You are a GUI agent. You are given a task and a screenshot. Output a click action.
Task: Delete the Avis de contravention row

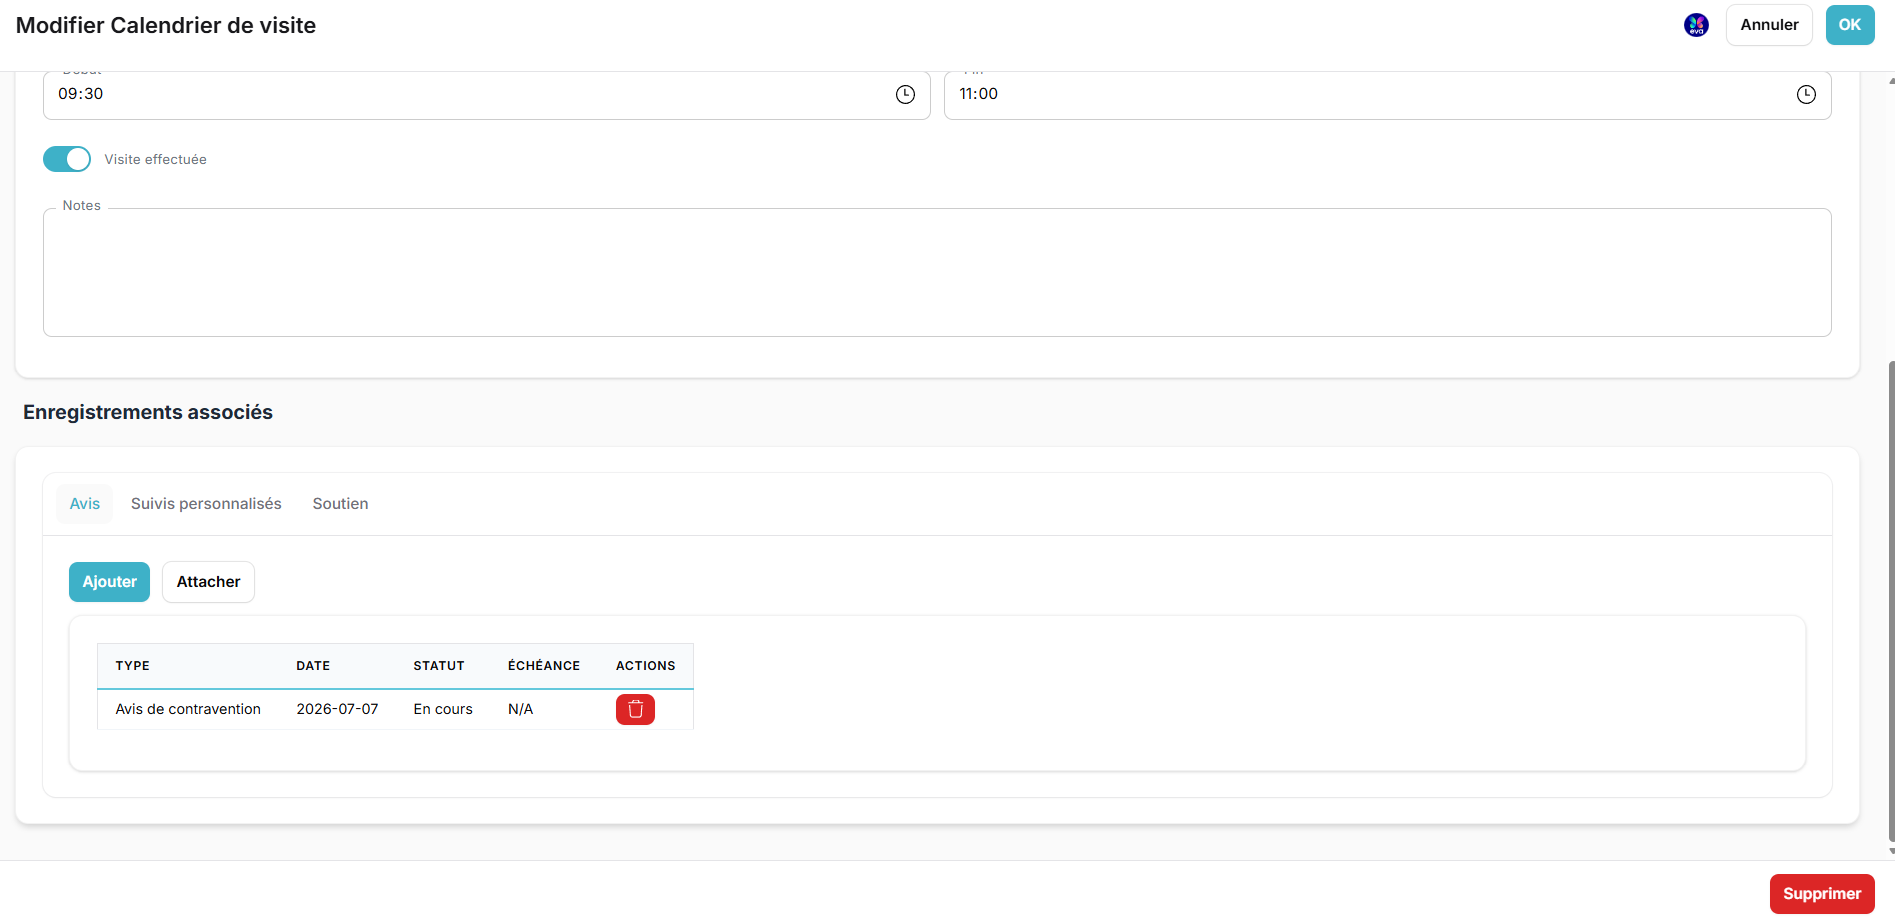coord(635,709)
